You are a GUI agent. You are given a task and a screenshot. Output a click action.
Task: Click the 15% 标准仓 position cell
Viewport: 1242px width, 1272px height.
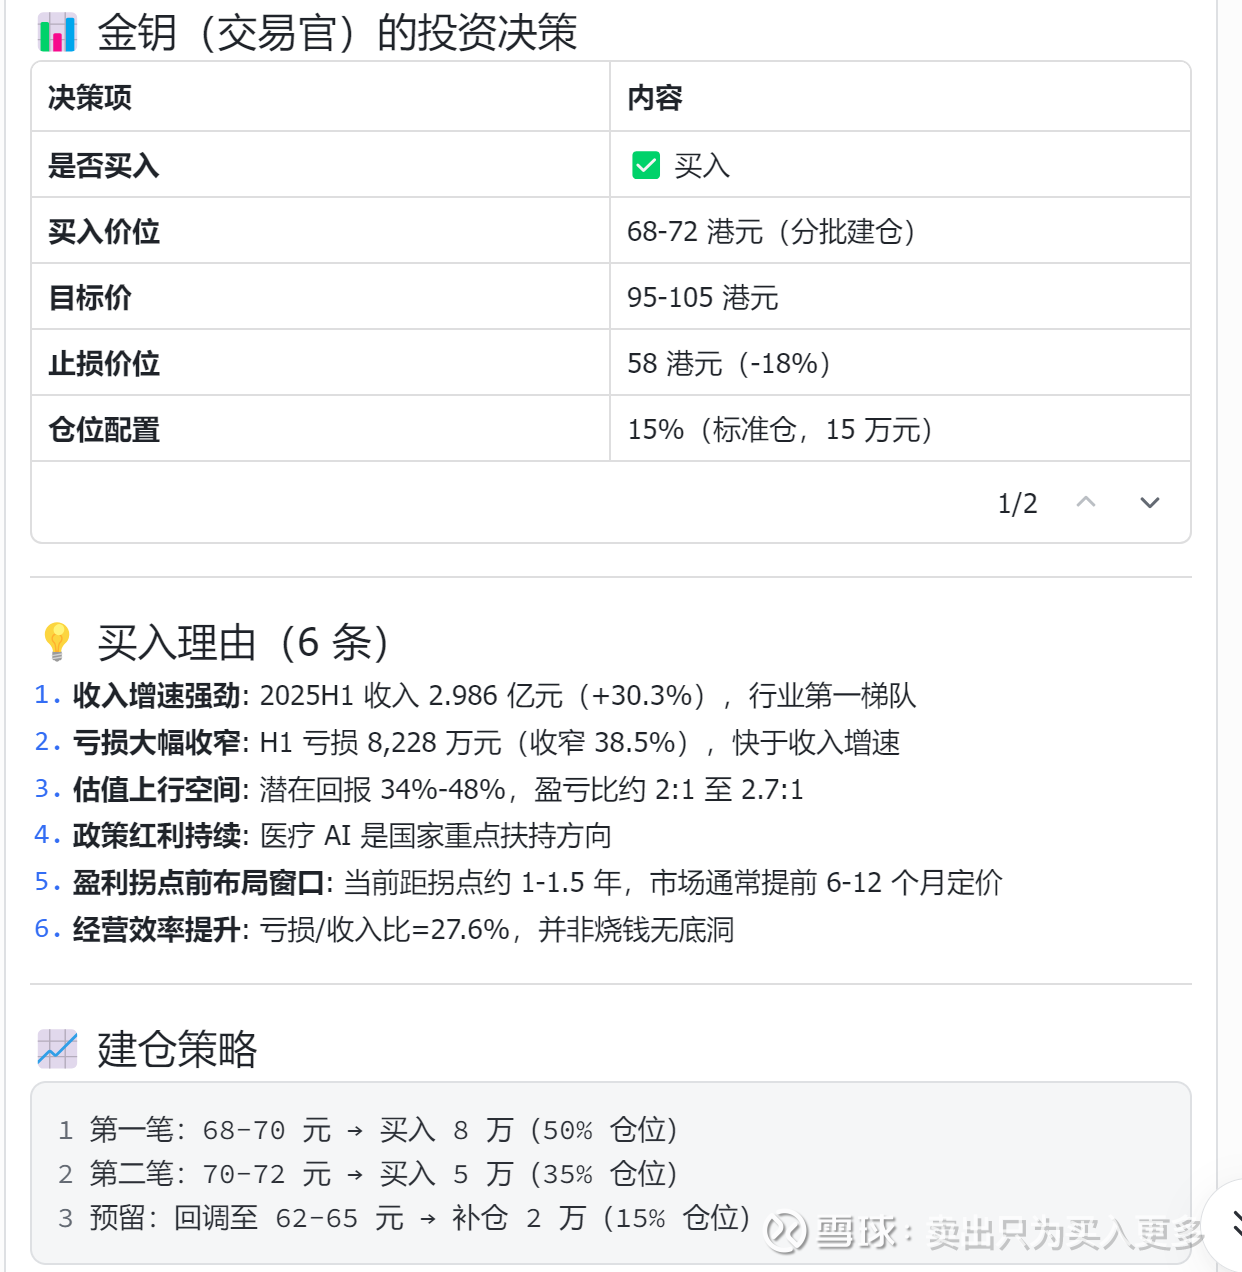tap(780, 430)
